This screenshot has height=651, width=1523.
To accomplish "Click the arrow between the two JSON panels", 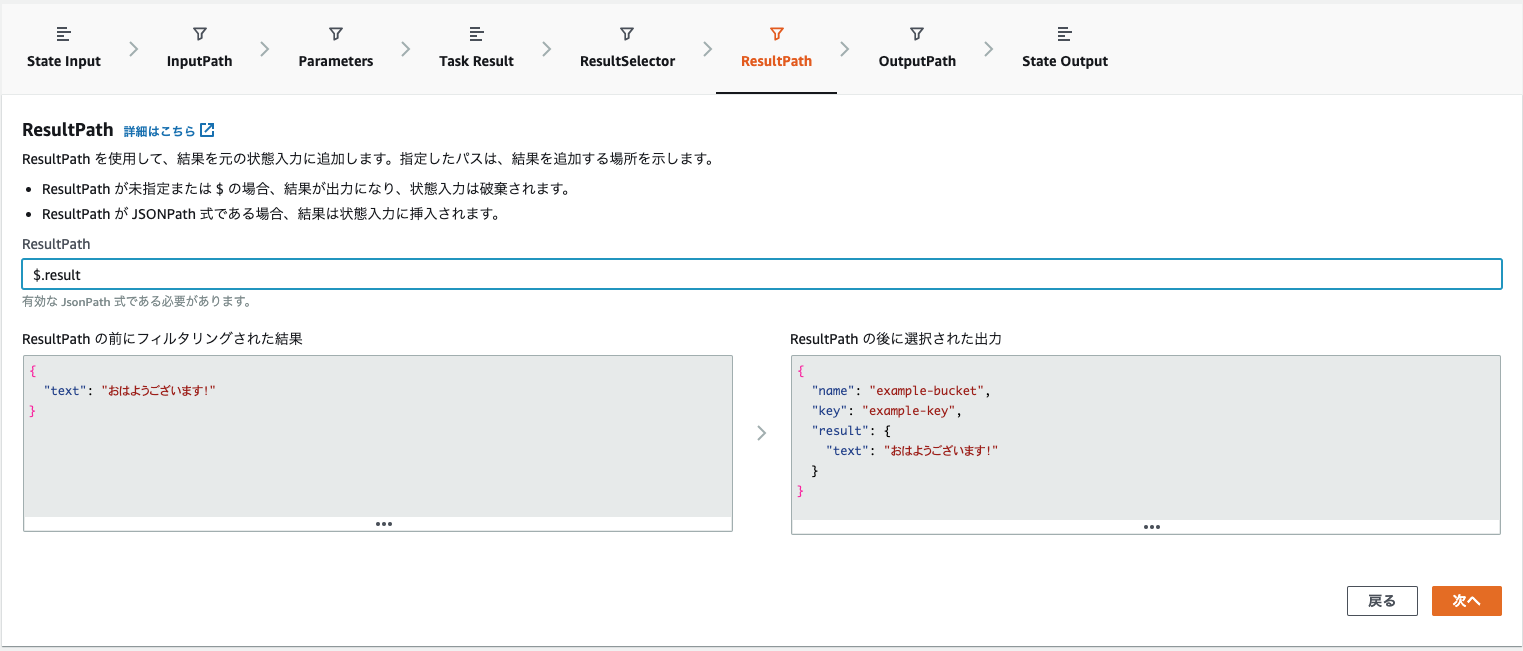I will [x=762, y=432].
